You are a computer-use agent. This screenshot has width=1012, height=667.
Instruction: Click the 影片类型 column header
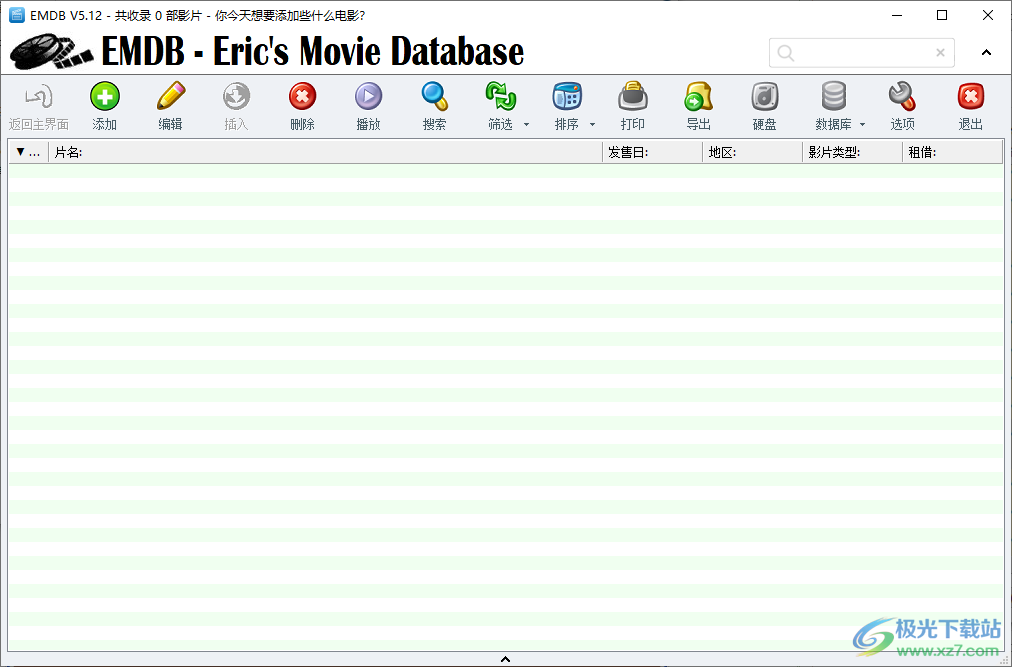click(852, 152)
